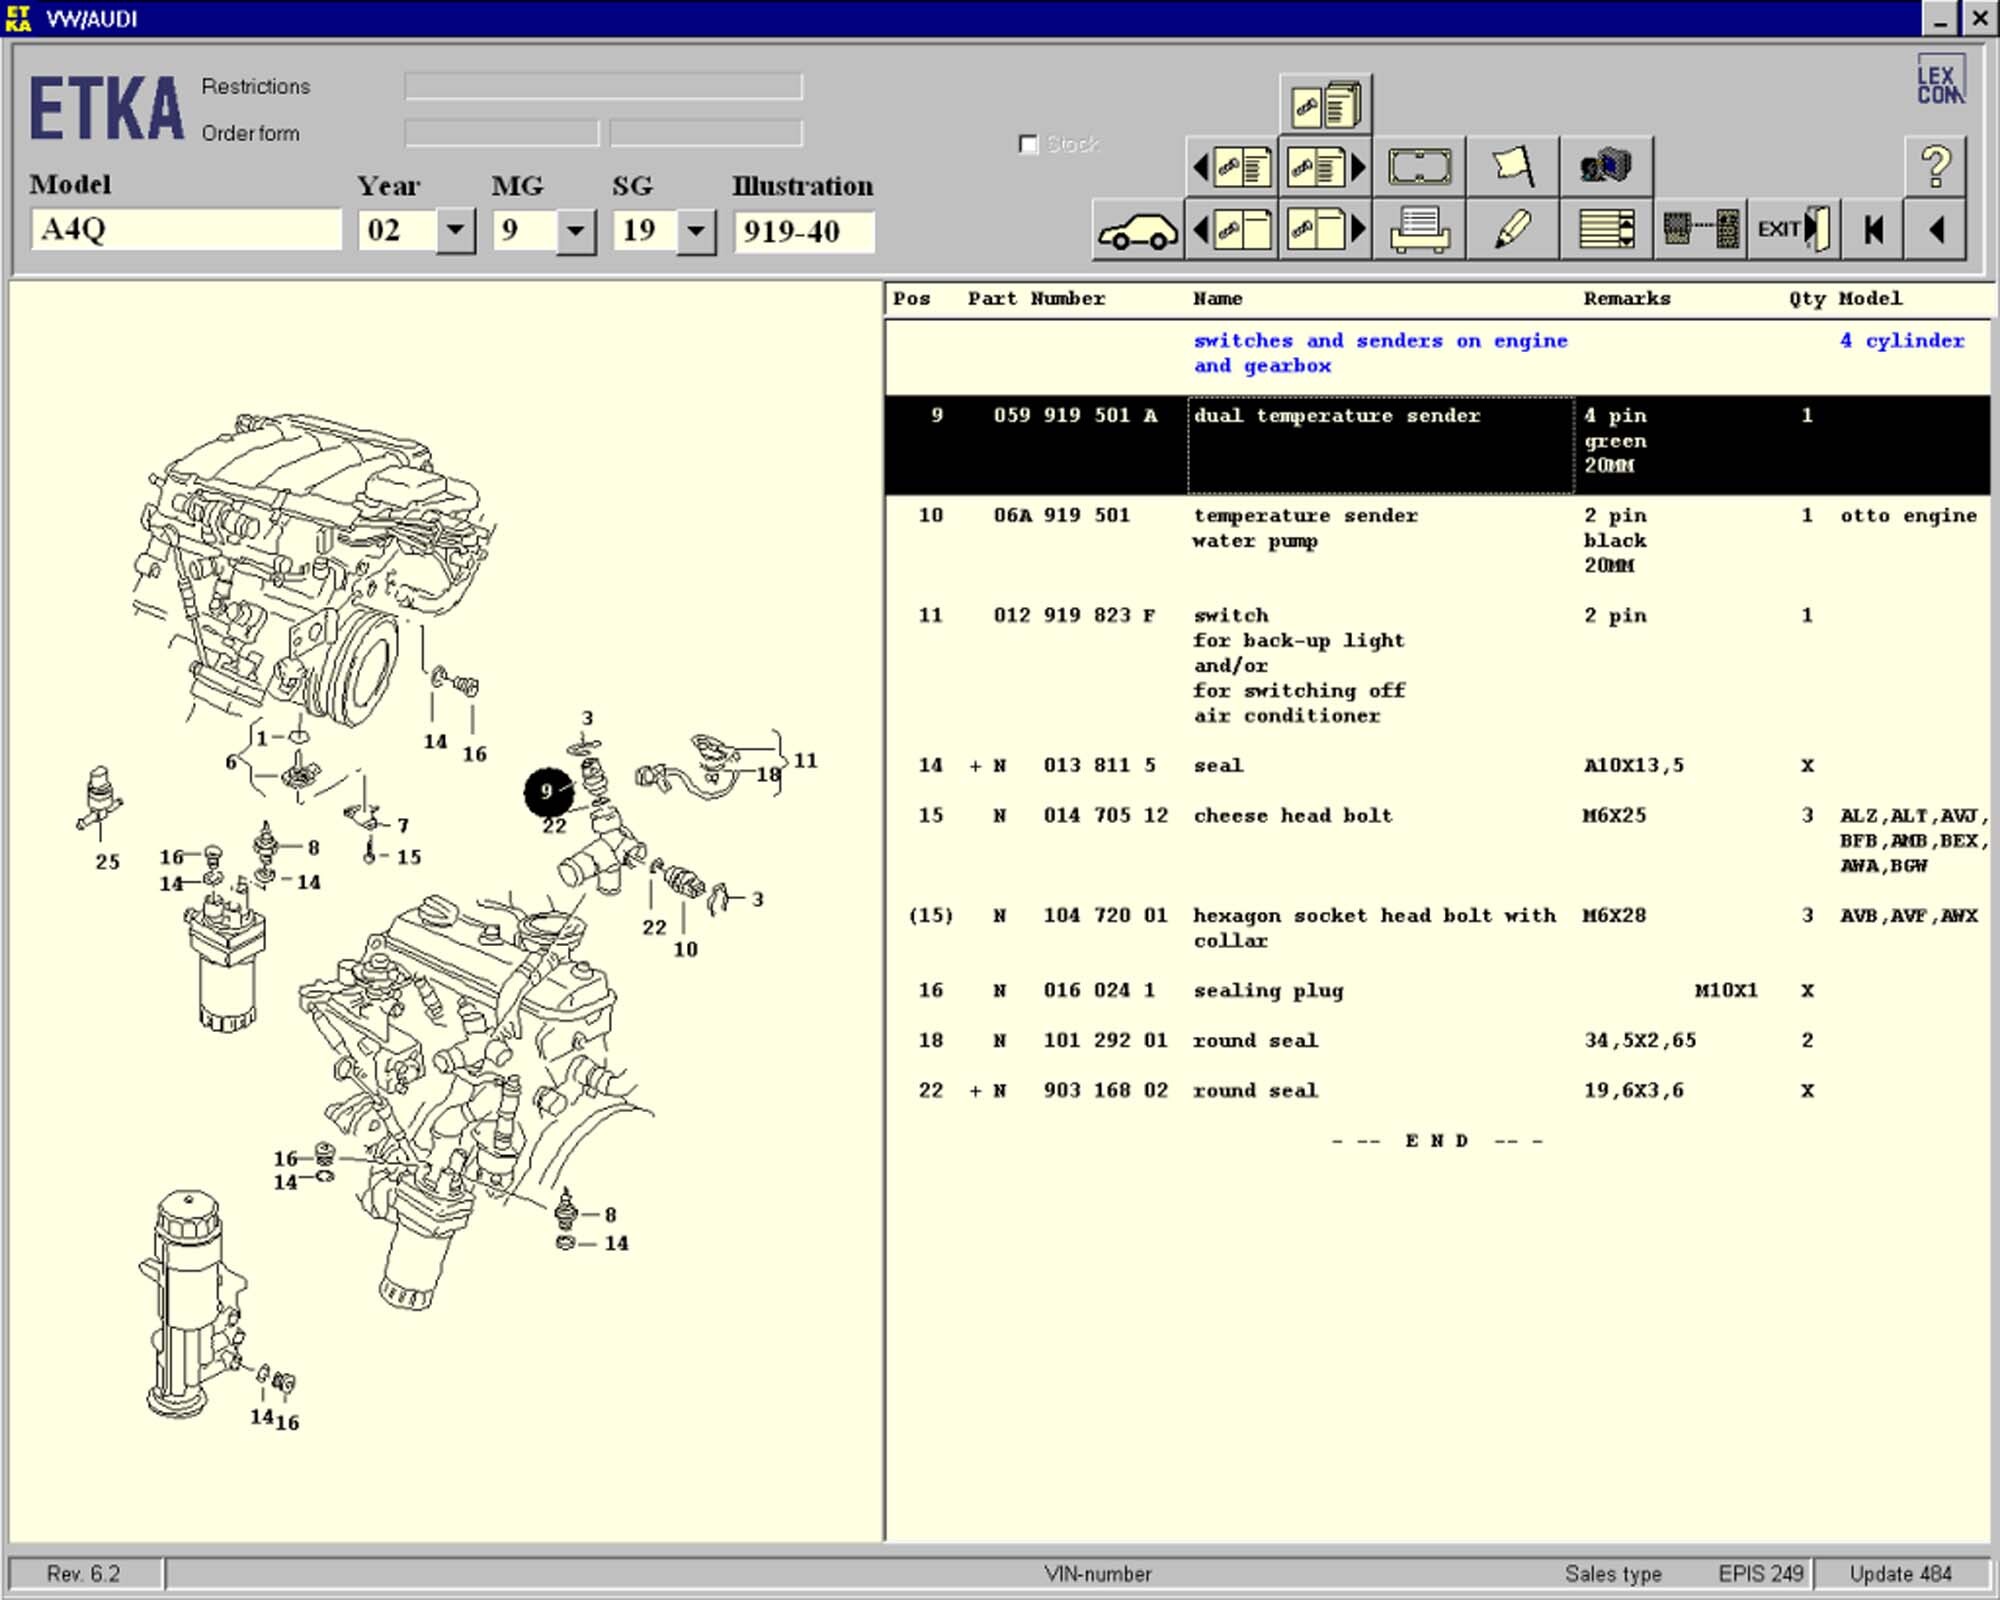Jump to first with skip-back icon
This screenshot has width=2000, height=1600.
click(x=1873, y=230)
